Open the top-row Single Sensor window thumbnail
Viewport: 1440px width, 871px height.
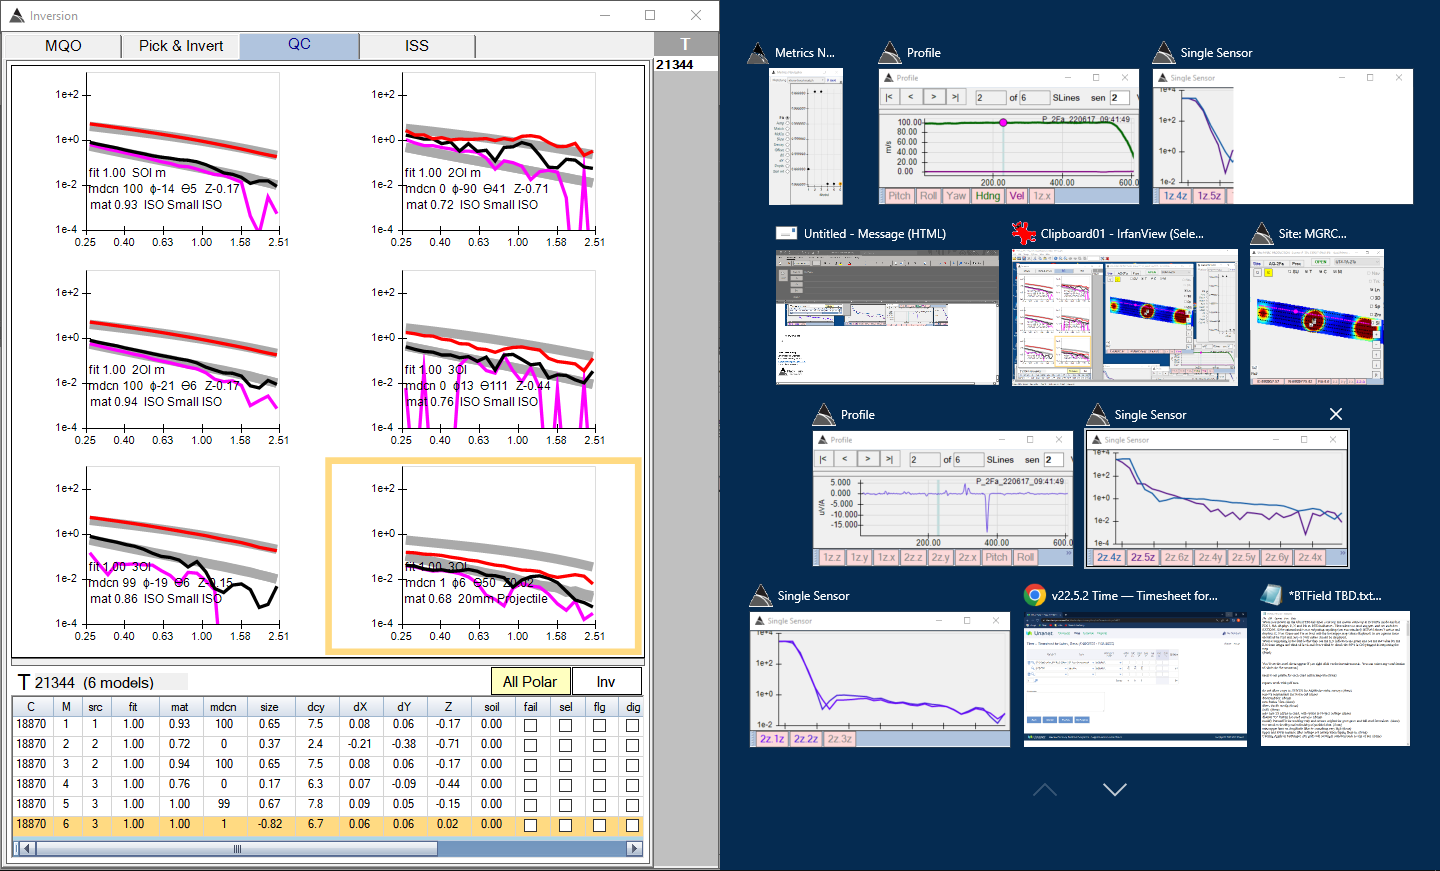(1282, 136)
